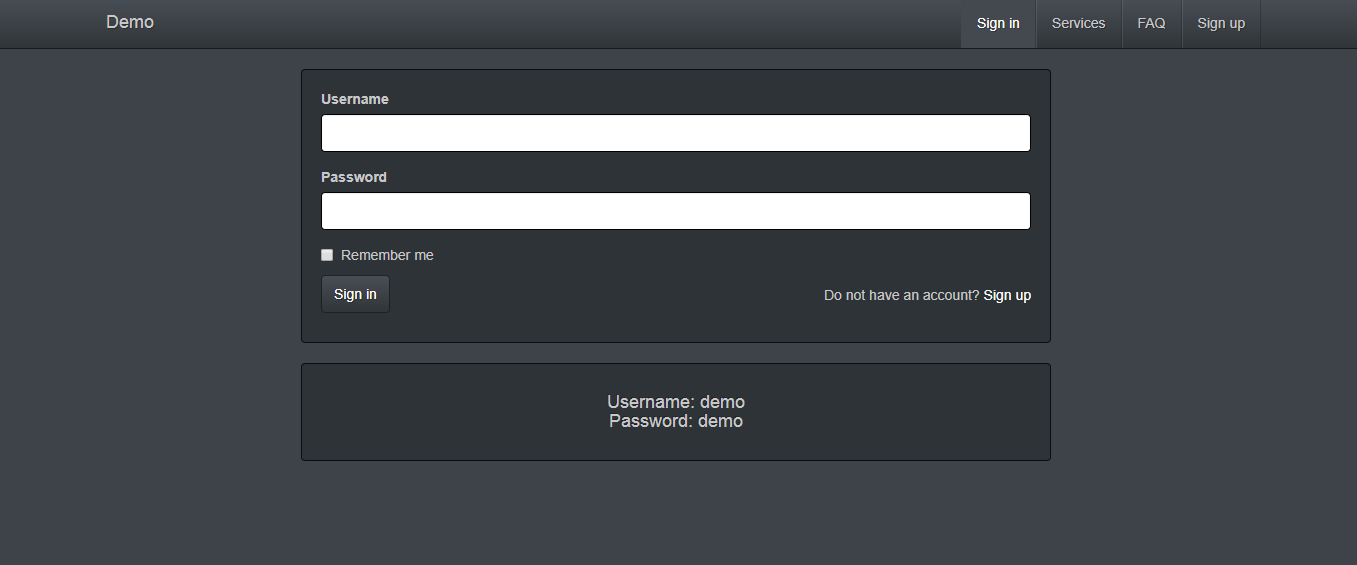Viewport: 1357px width, 565px height.
Task: Click the 'Password: demo' hint text
Action: 676,421
